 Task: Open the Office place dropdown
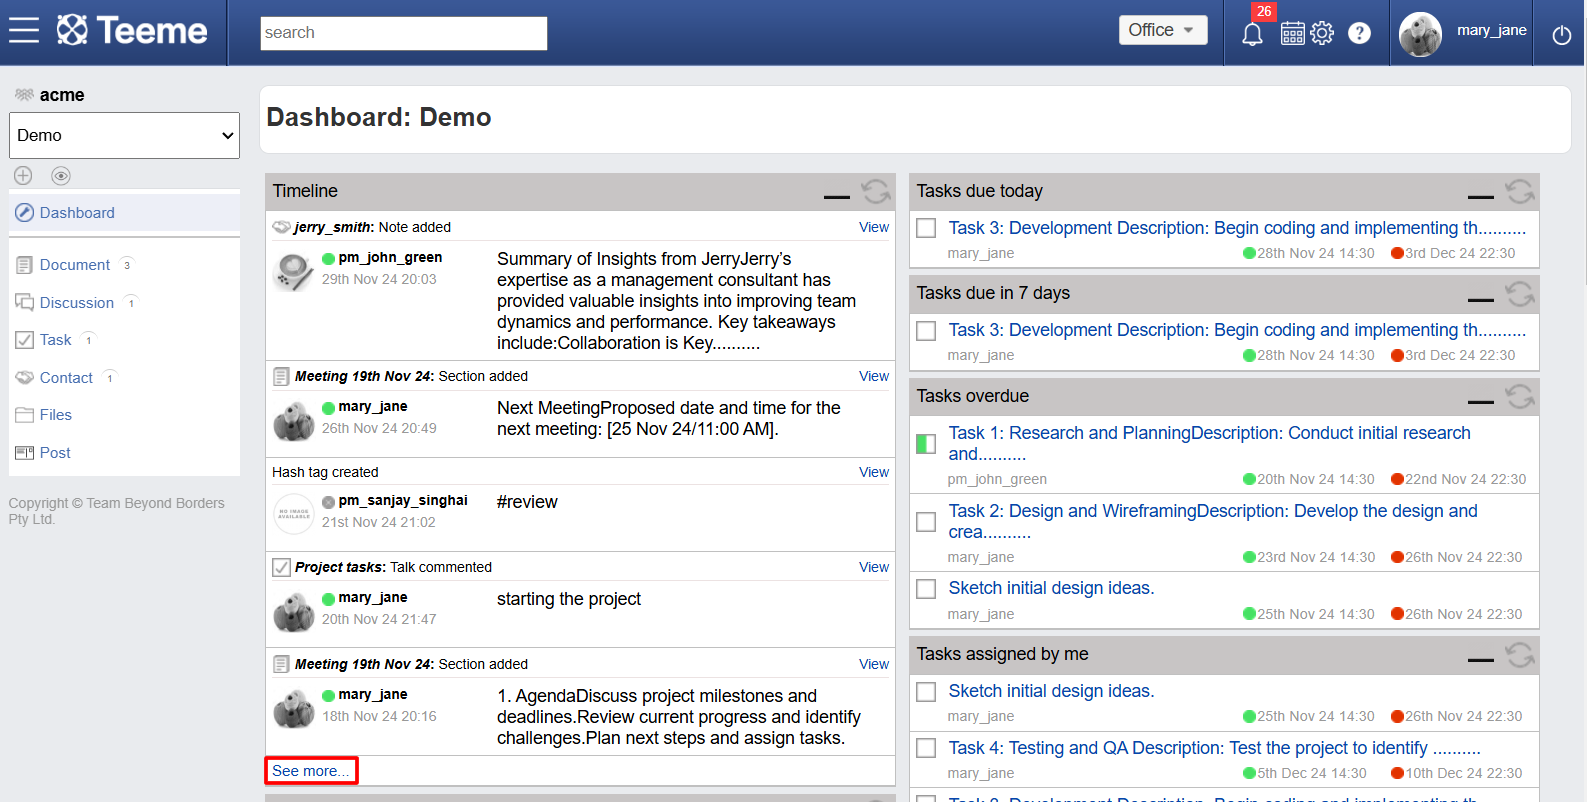click(1162, 30)
